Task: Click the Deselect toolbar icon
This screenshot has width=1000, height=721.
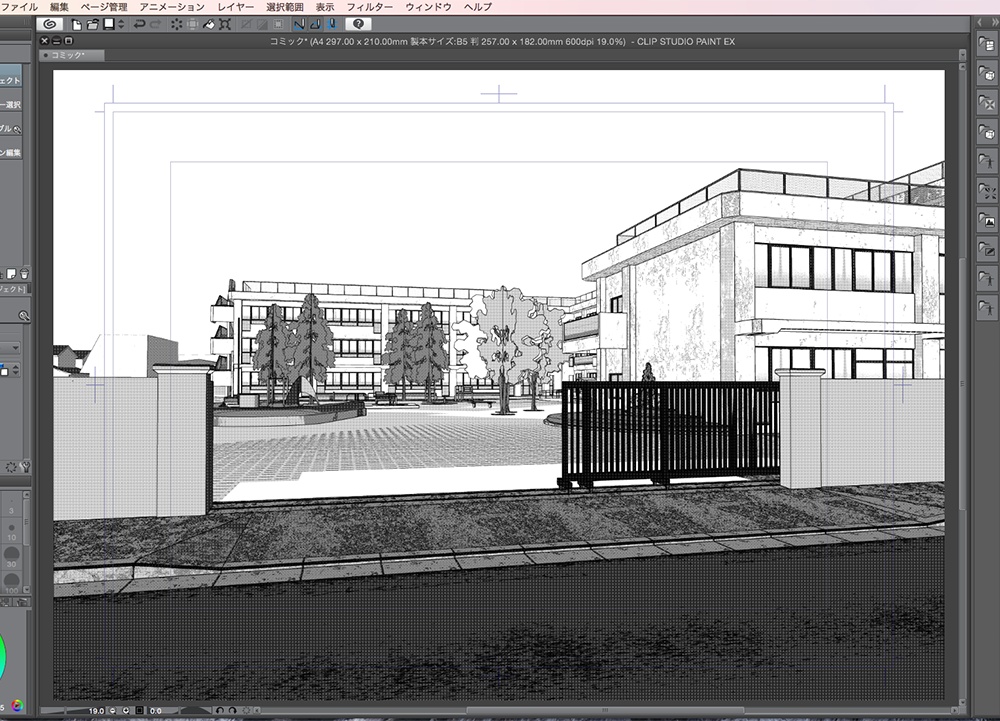Action: 246,24
